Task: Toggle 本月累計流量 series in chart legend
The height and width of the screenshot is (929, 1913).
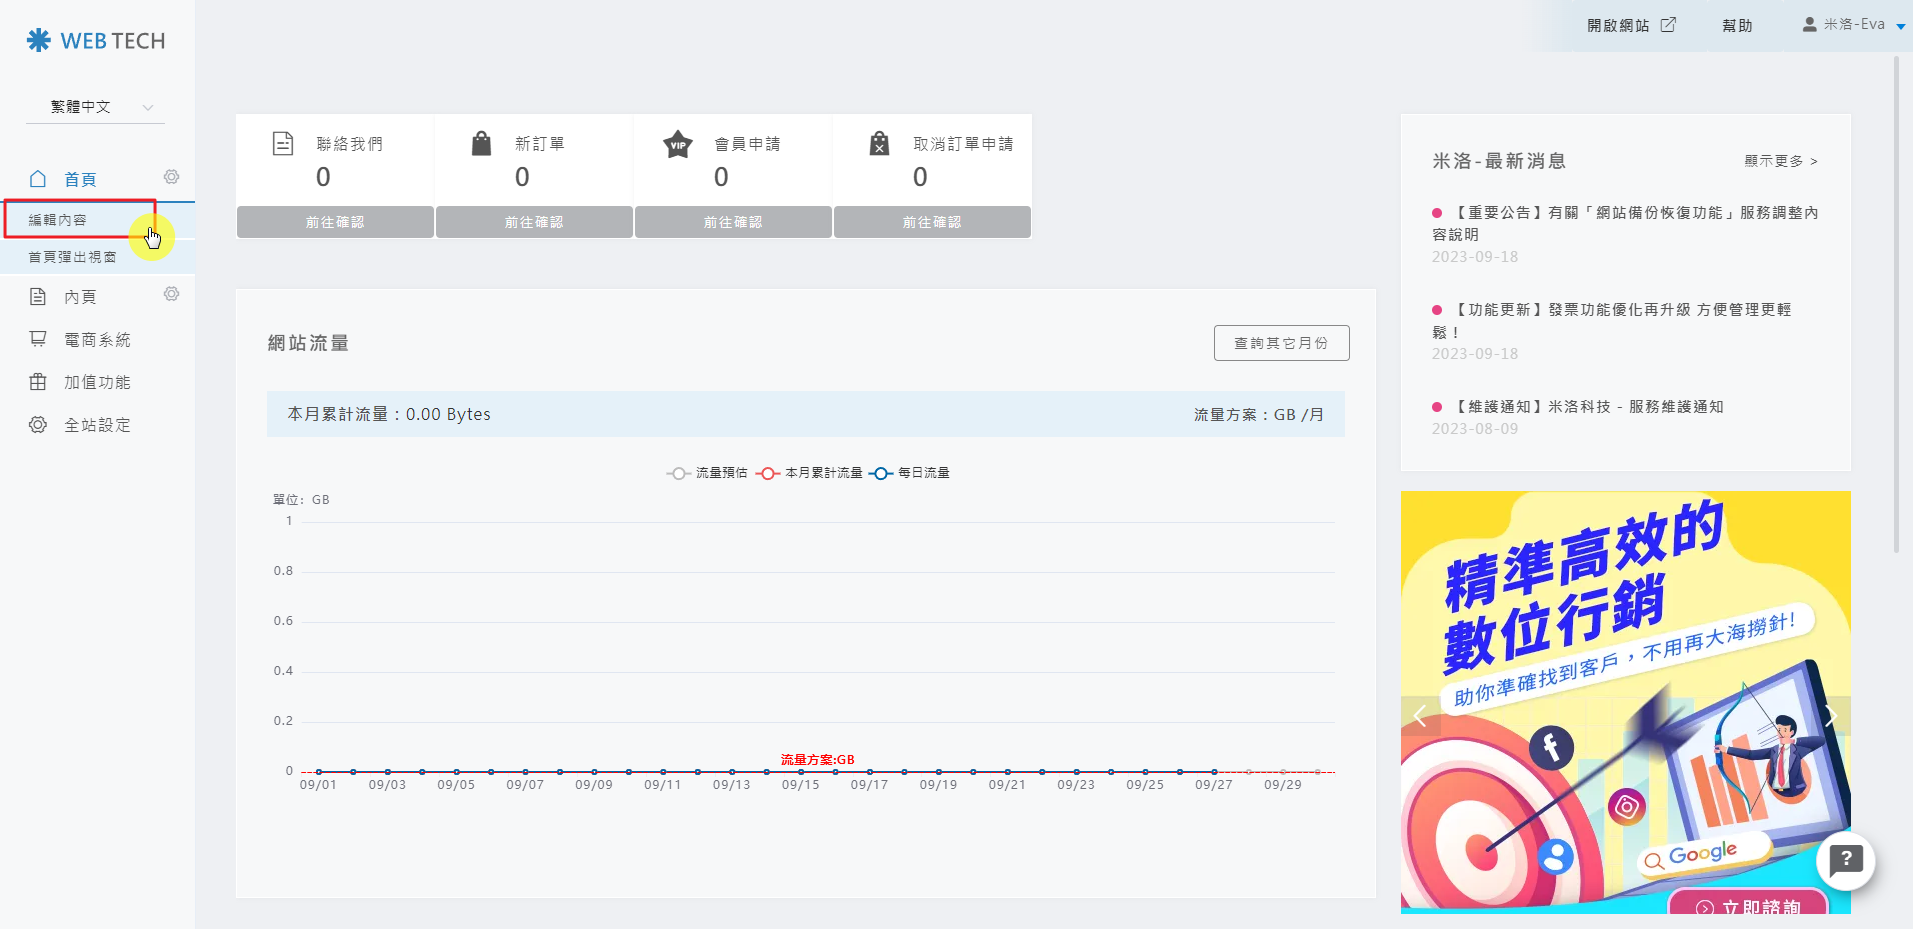Action: coord(810,473)
